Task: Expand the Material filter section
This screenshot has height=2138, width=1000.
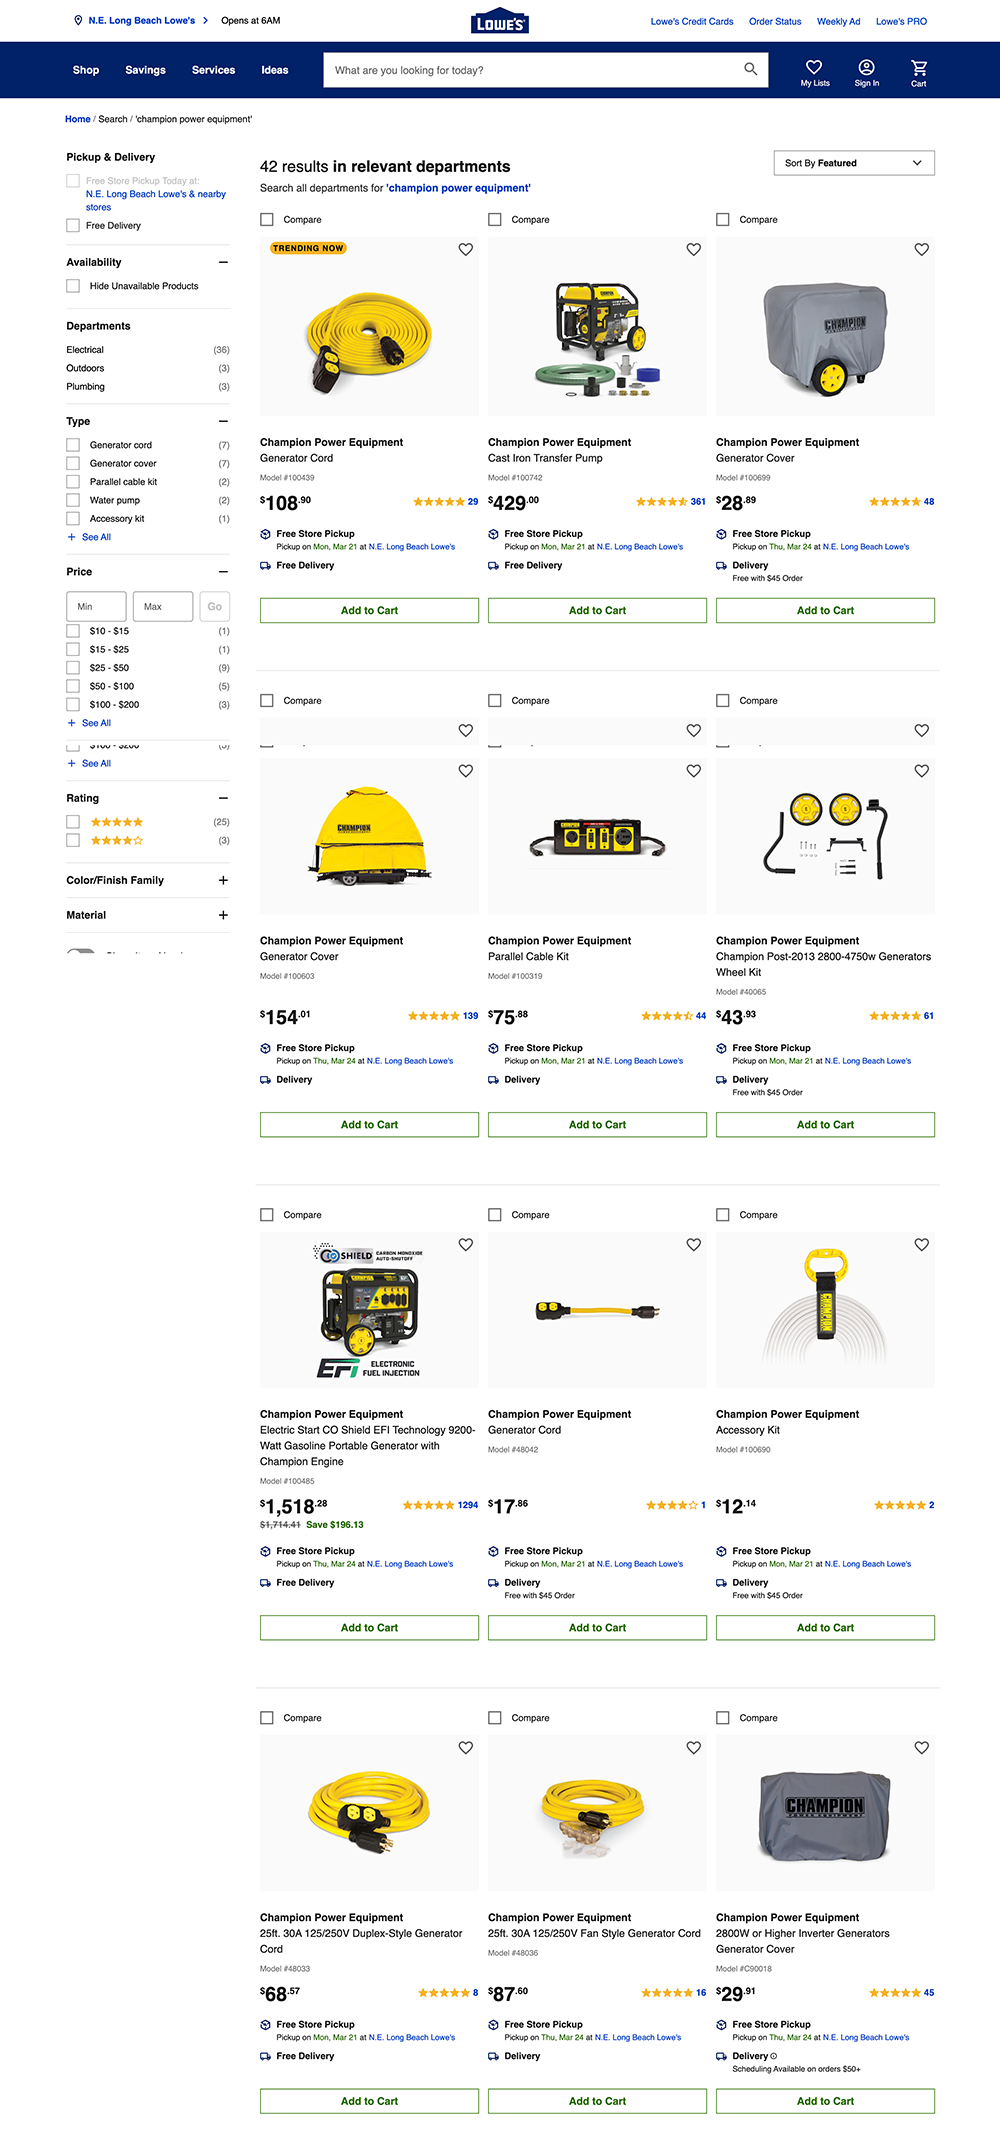Action: pos(223,915)
